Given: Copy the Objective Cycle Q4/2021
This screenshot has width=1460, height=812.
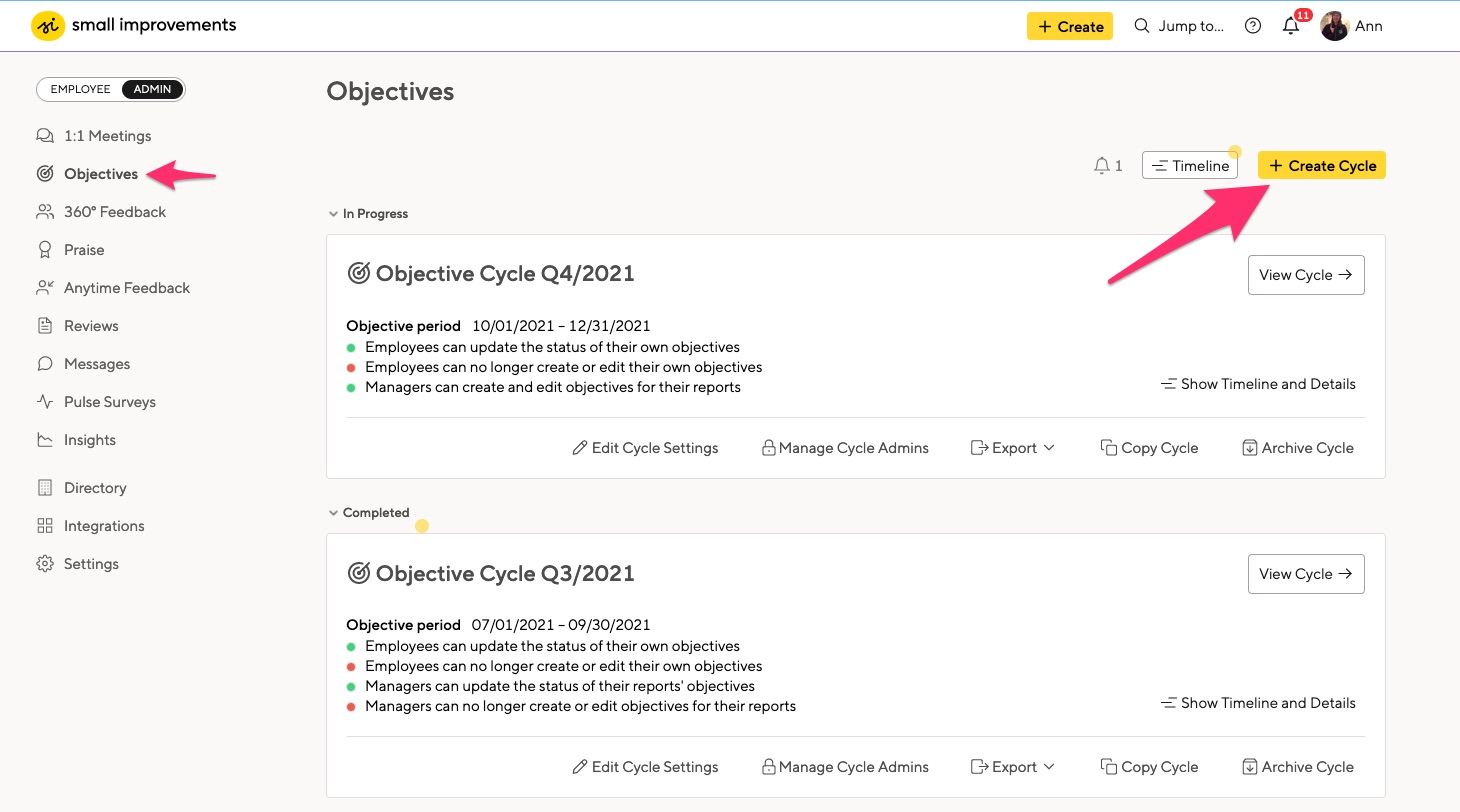Looking at the screenshot, I should coord(1149,448).
